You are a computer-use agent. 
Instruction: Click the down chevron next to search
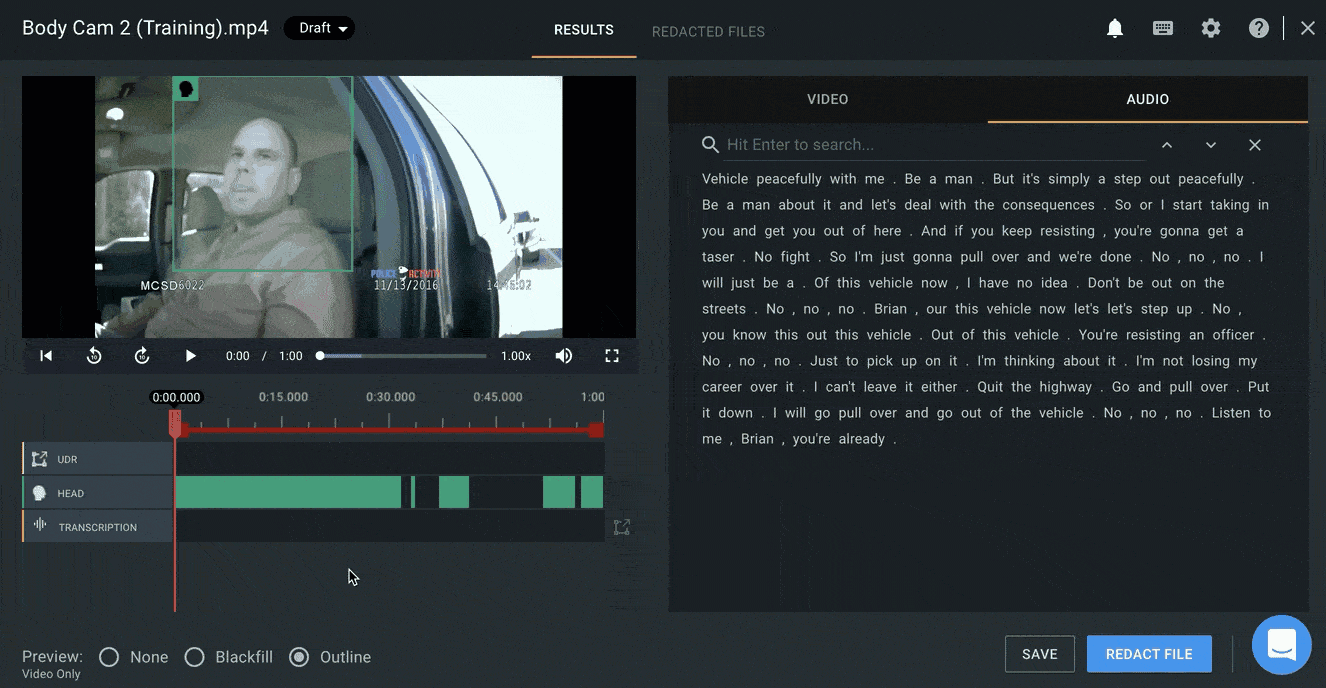1210,145
